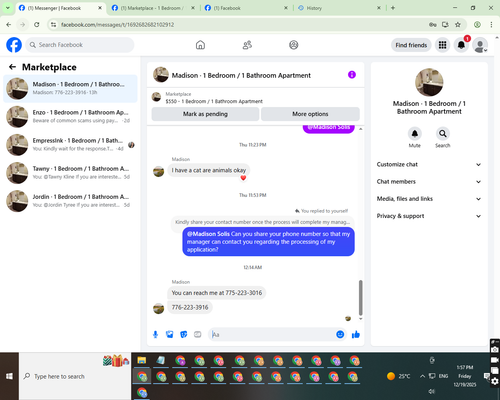Click More options button
Viewport: 500px width, 400px height.
310,114
